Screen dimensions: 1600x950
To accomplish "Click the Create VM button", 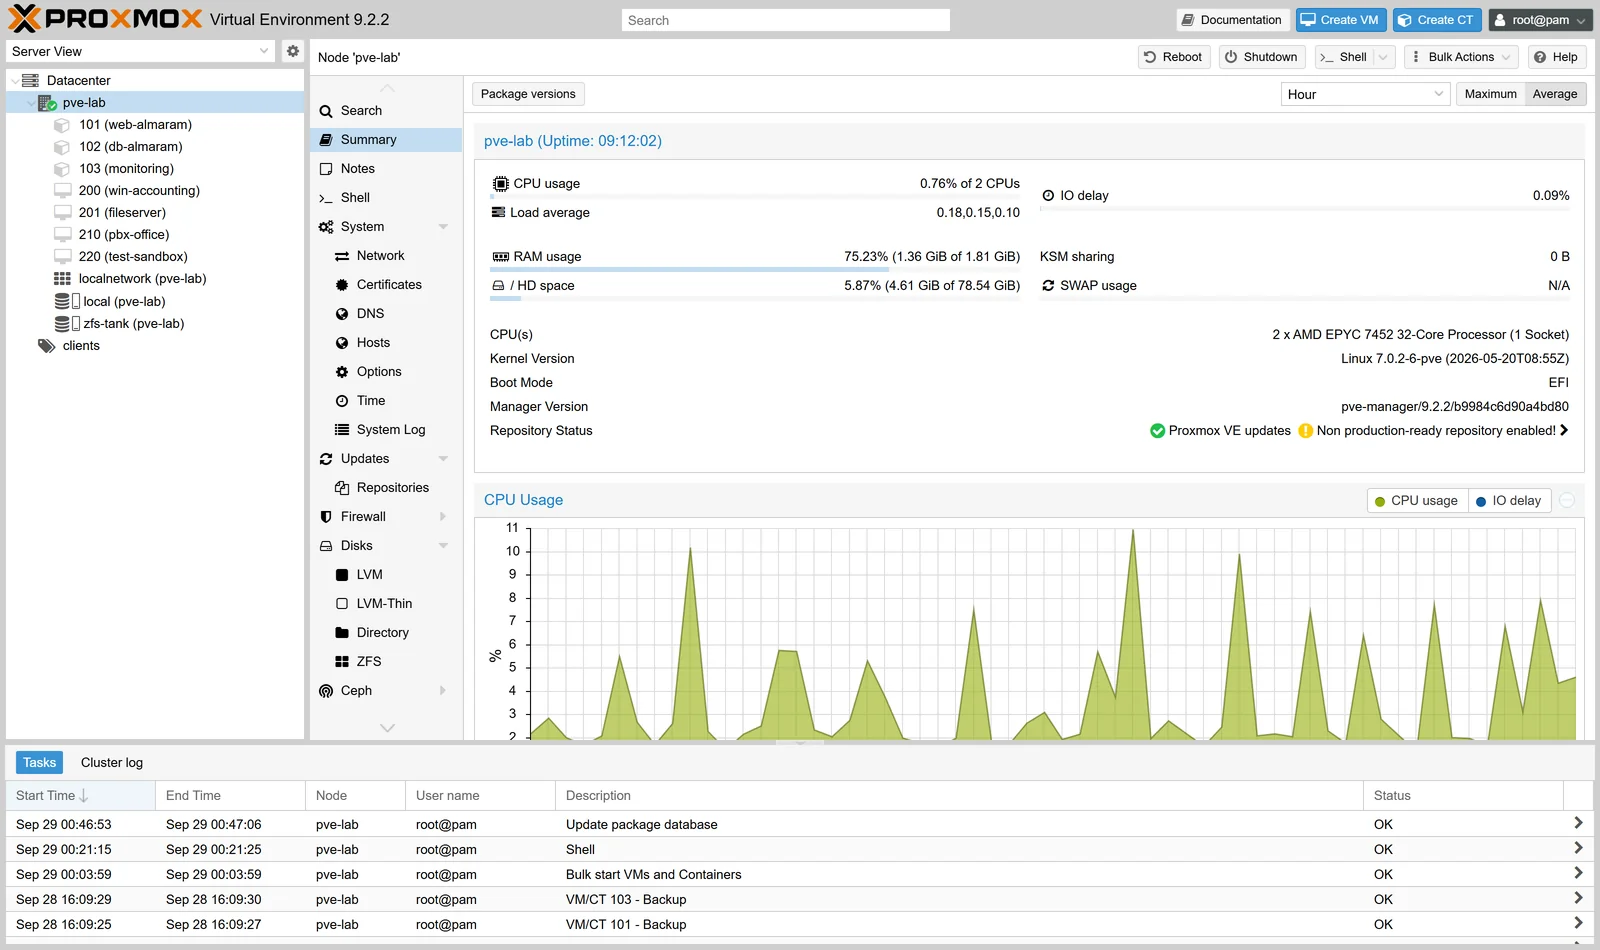I will pos(1339,20).
